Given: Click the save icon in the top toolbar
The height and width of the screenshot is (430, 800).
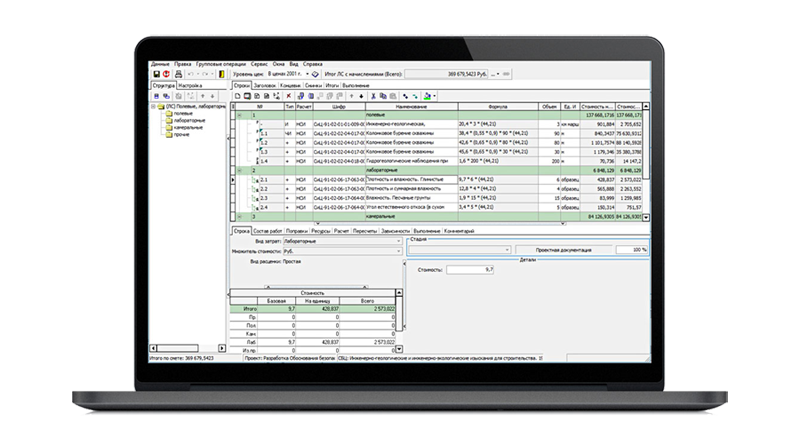Looking at the screenshot, I should (156, 73).
